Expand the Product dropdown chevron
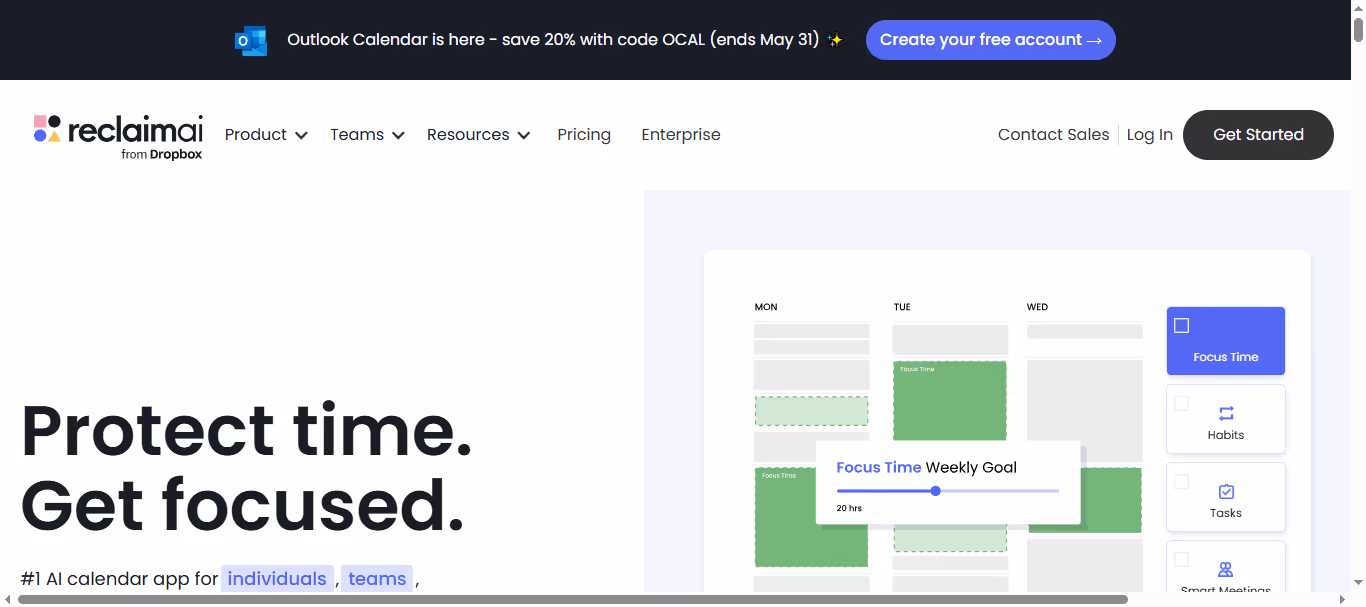The width and height of the screenshot is (1366, 607). coord(301,135)
